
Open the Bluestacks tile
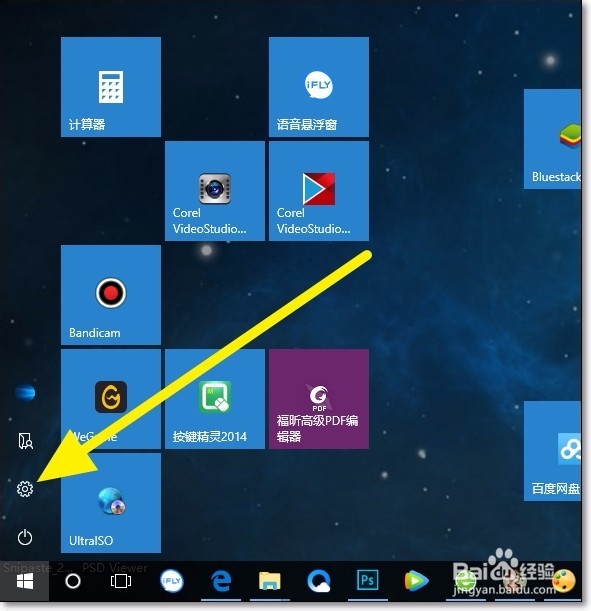(552, 139)
